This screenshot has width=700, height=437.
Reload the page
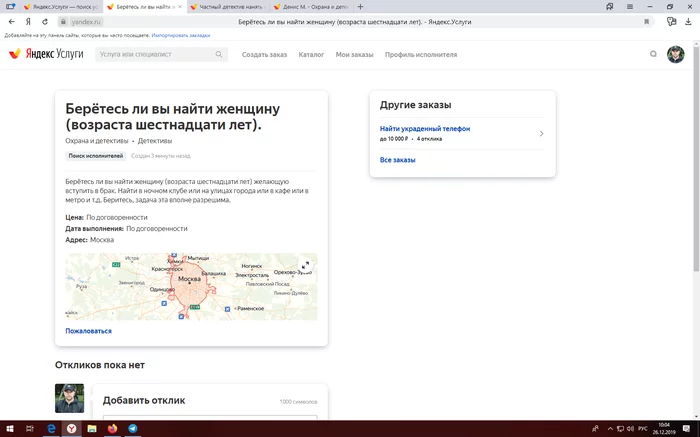pos(45,21)
